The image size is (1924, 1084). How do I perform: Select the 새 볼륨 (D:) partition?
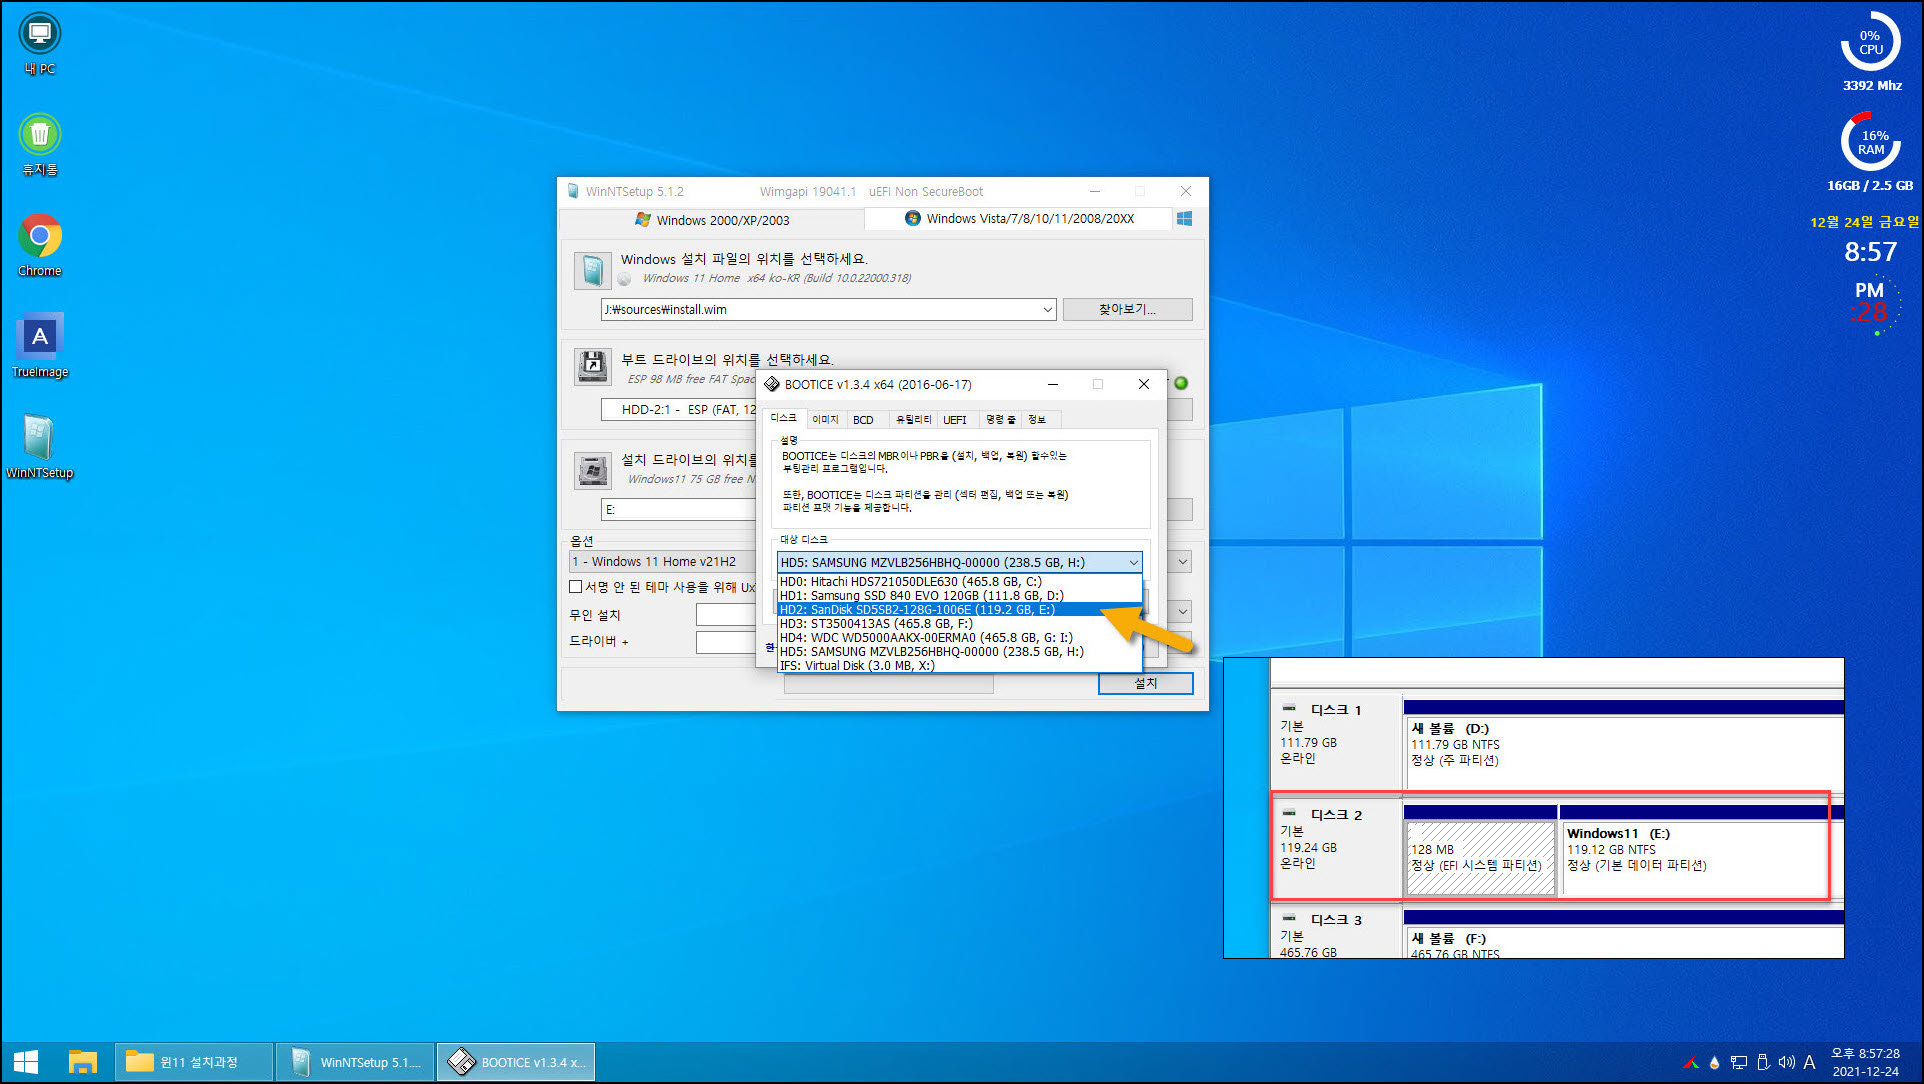[x=1622, y=744]
